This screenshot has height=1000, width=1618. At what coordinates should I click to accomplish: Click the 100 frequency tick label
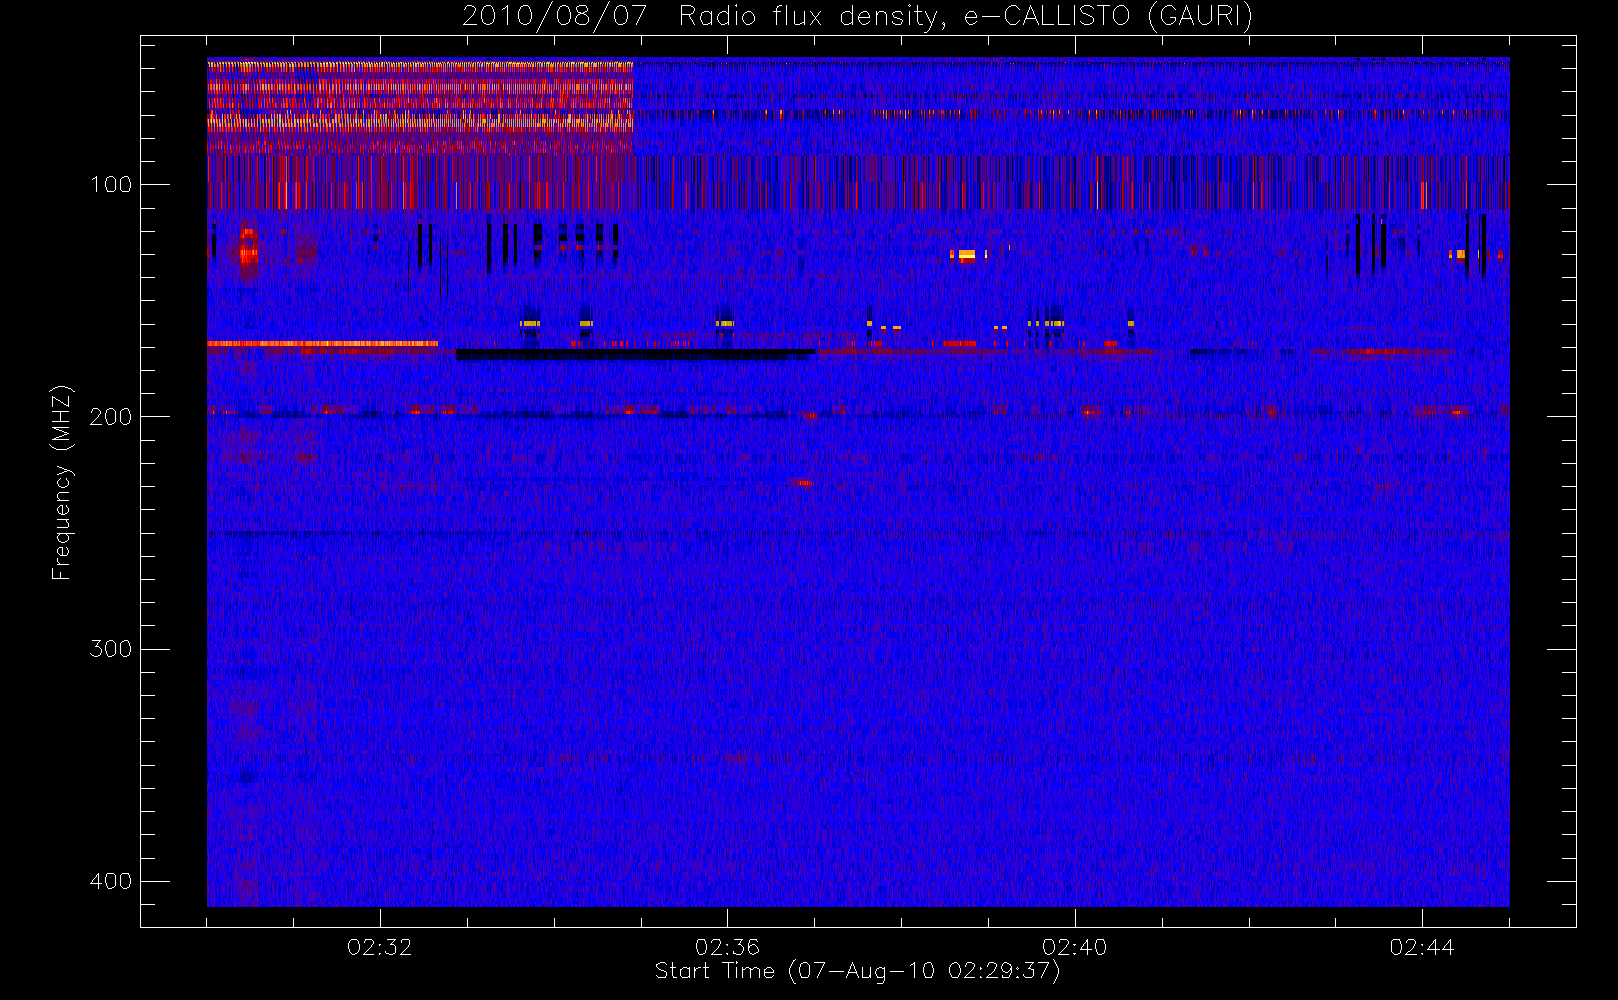[x=110, y=184]
